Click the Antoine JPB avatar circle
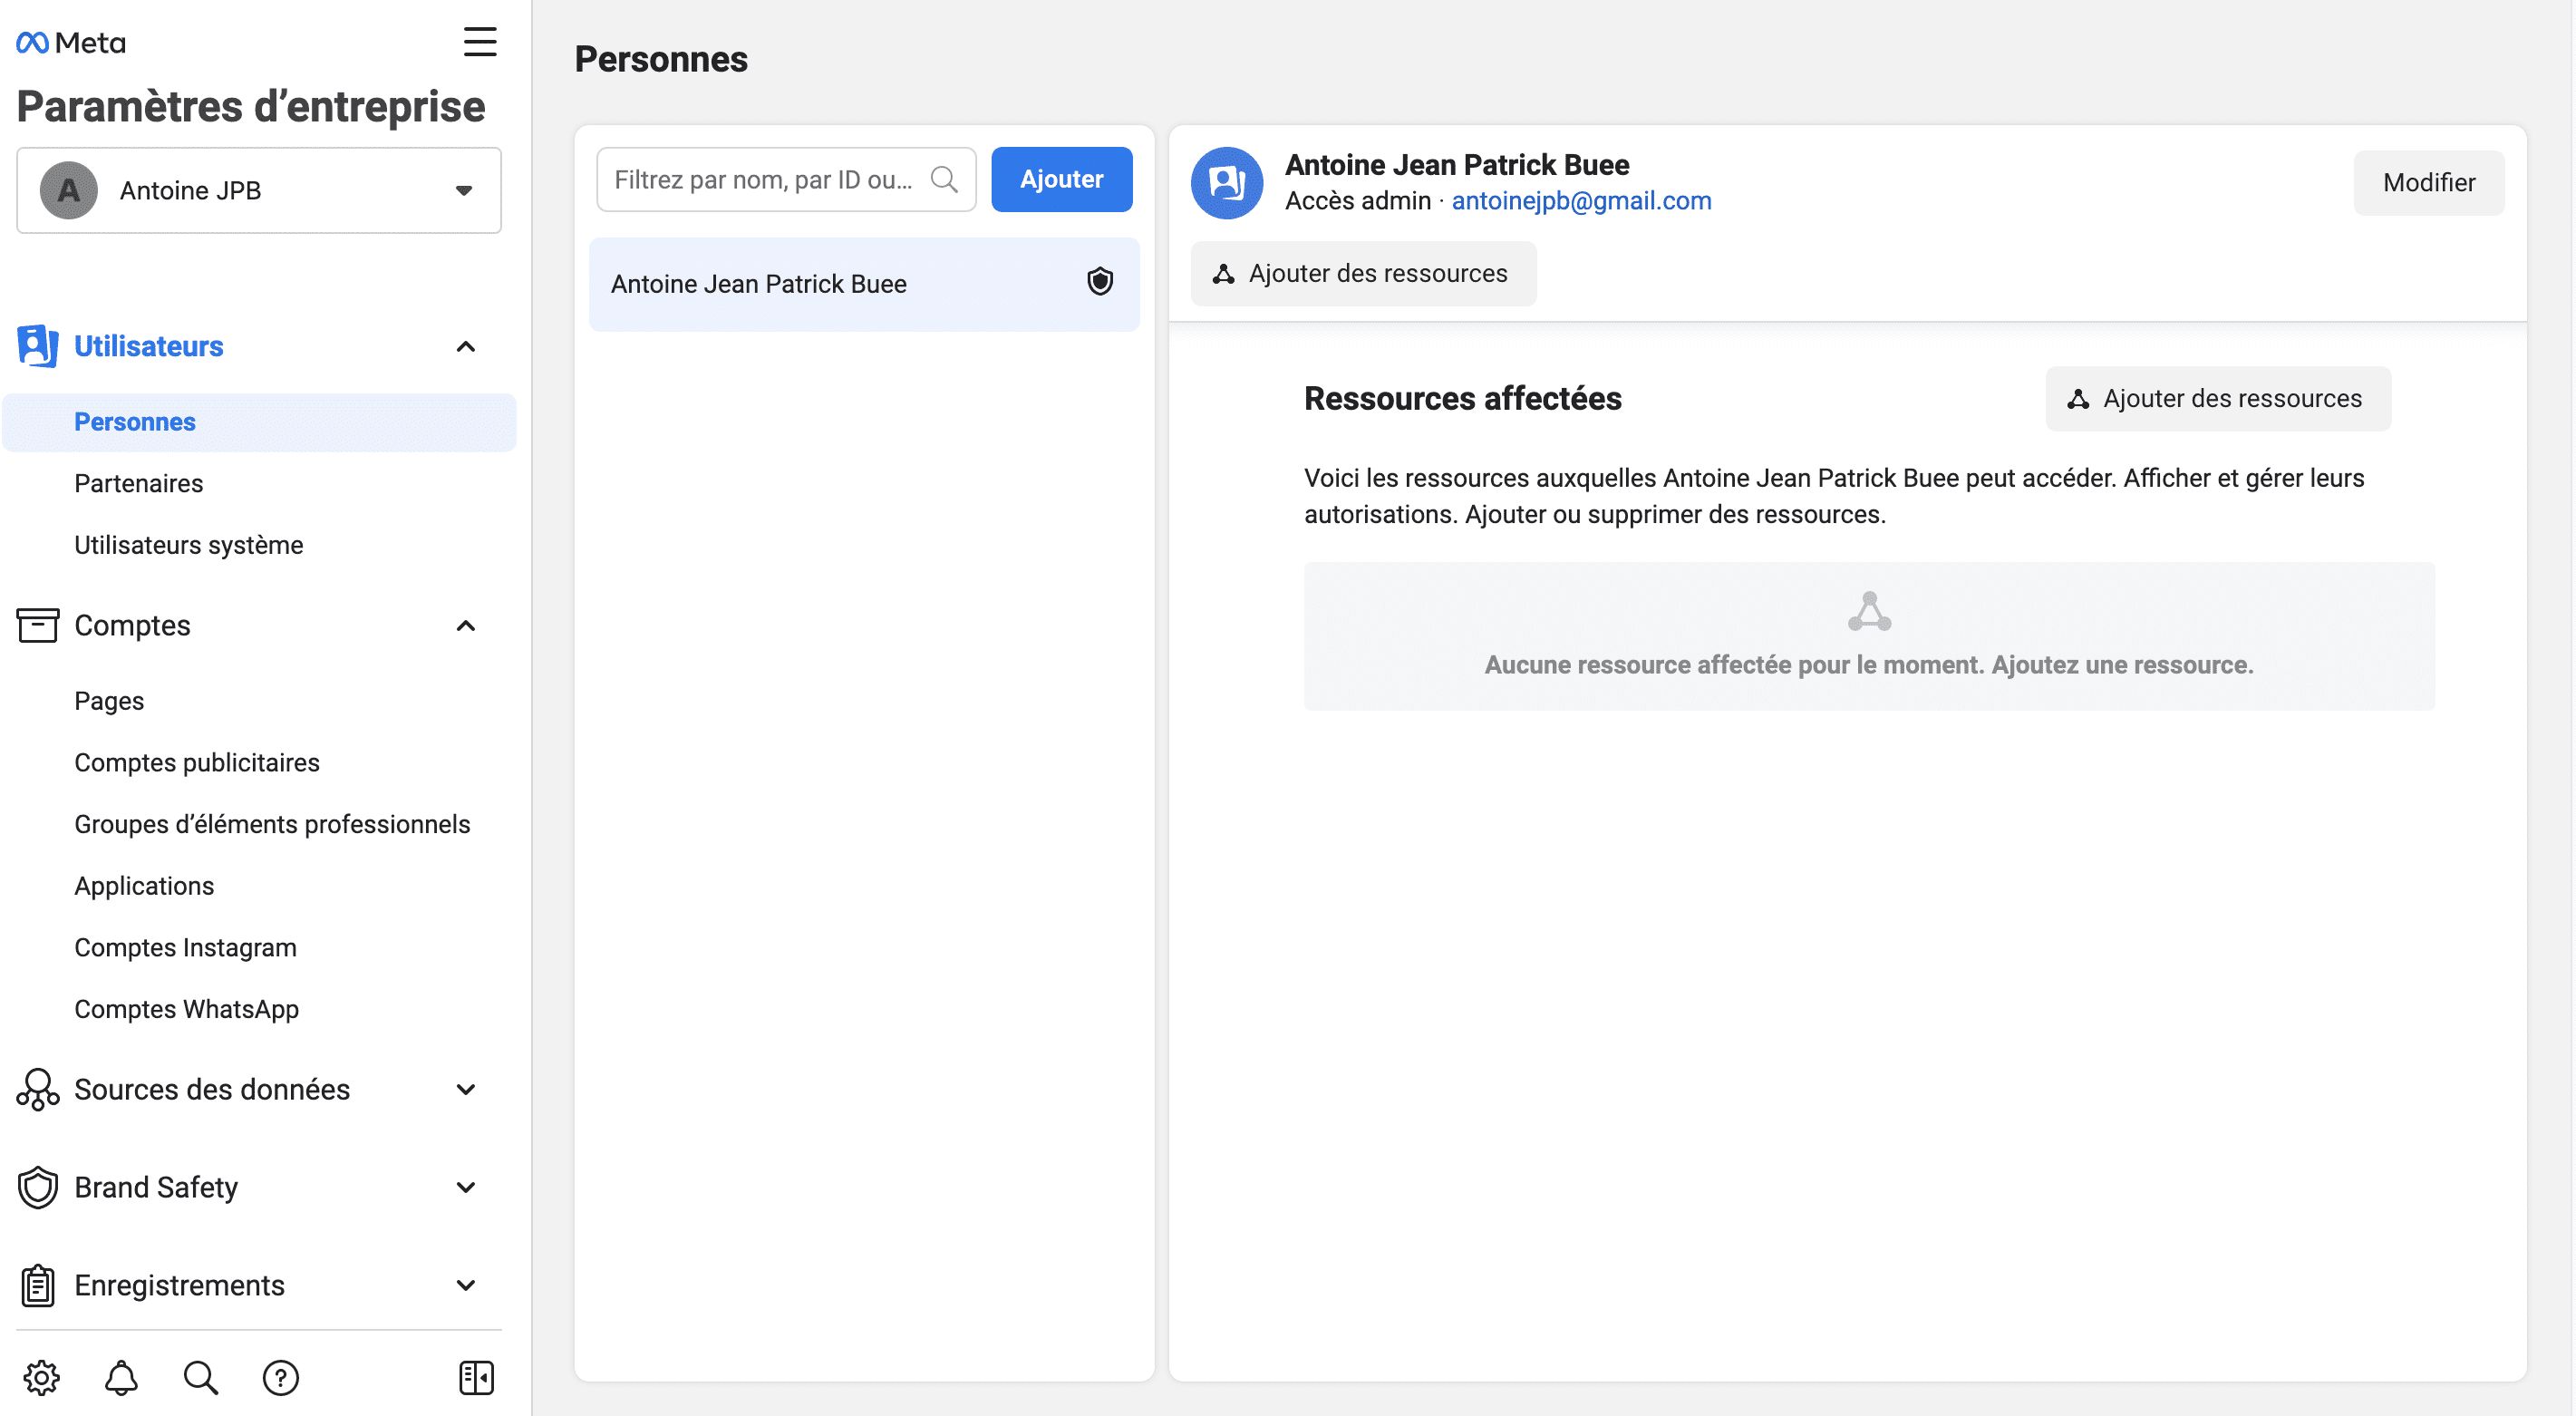 coord(69,190)
